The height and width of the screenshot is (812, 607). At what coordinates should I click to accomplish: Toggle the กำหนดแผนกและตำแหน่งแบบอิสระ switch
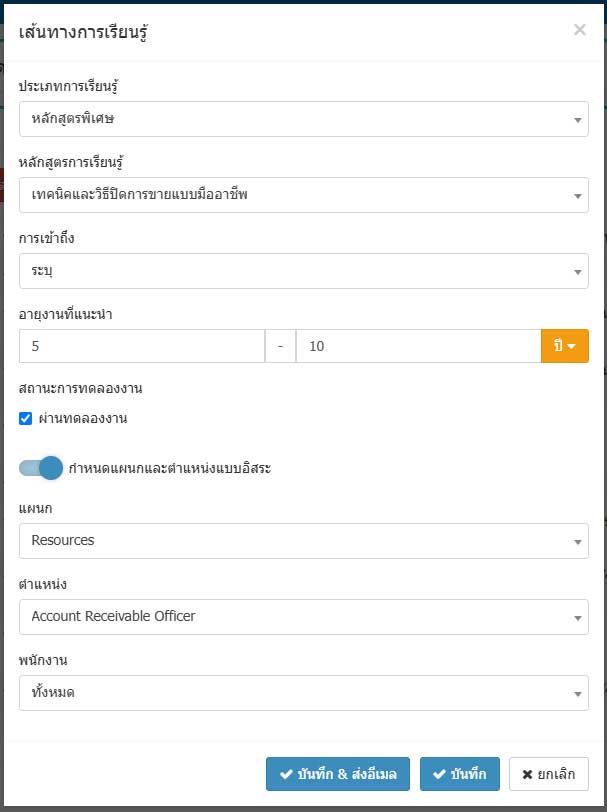41,468
